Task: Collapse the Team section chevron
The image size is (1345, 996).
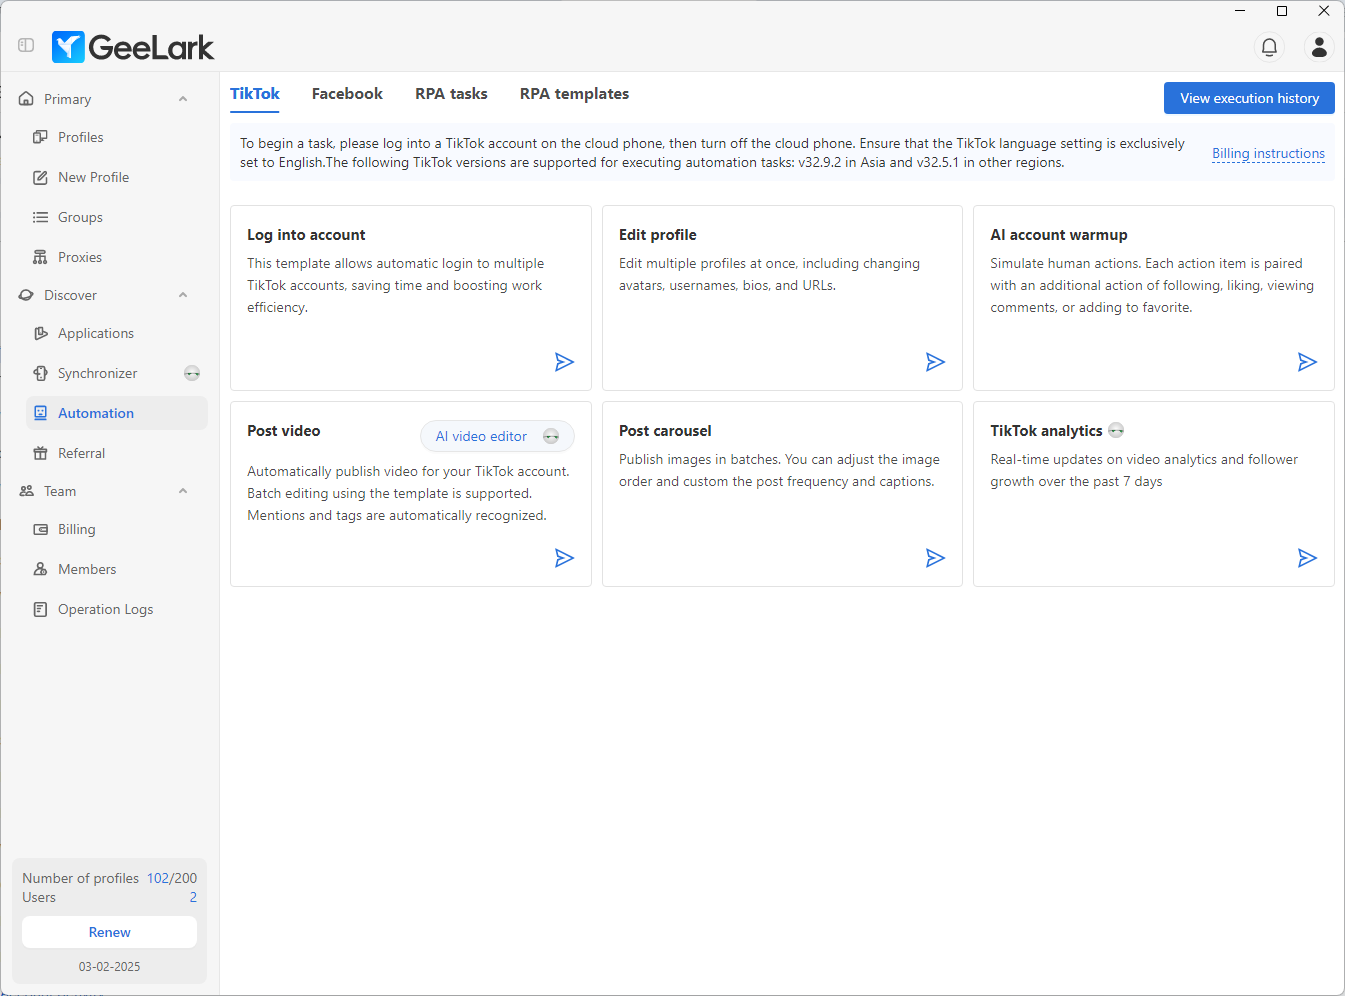Action: 183,491
